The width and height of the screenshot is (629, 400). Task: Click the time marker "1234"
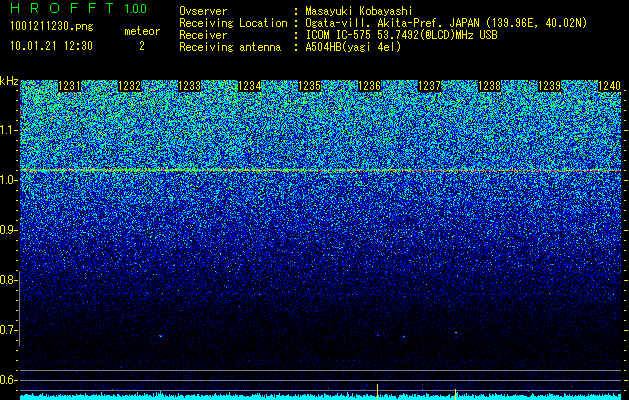click(250, 86)
